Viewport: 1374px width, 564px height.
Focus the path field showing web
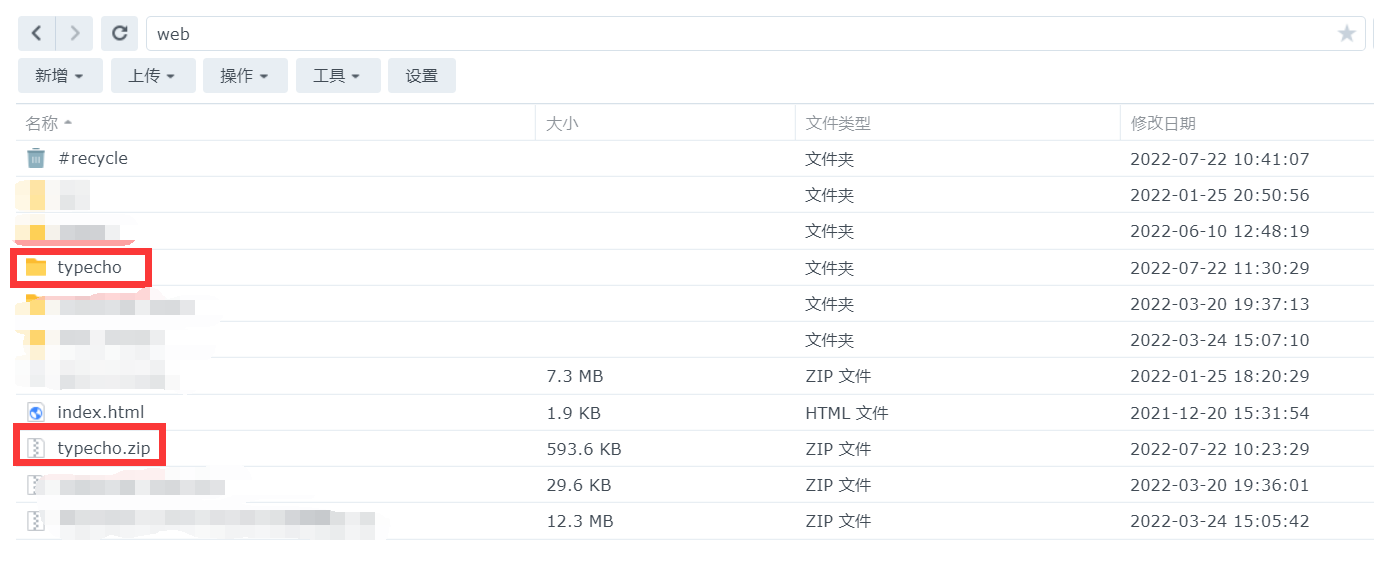[x=740, y=34]
